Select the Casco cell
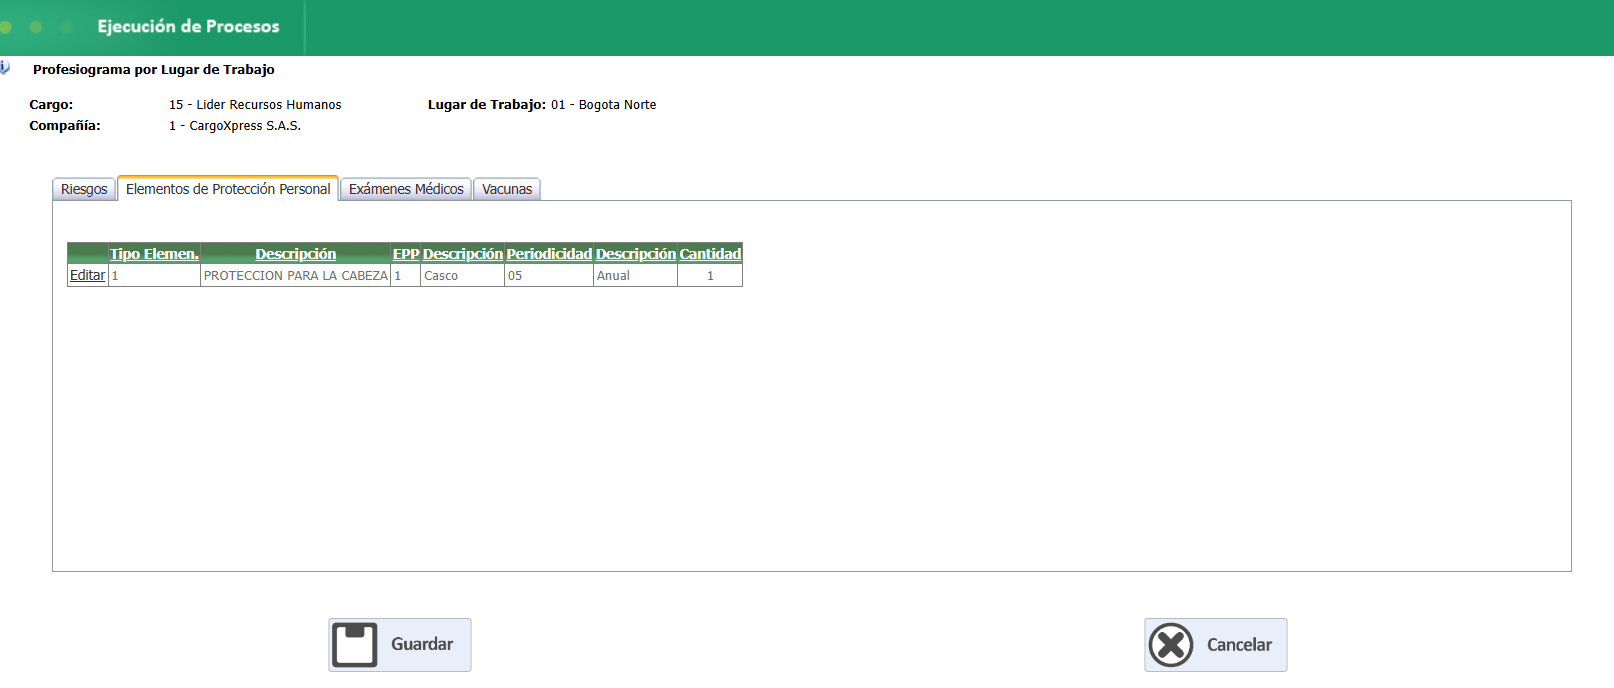 (463, 276)
